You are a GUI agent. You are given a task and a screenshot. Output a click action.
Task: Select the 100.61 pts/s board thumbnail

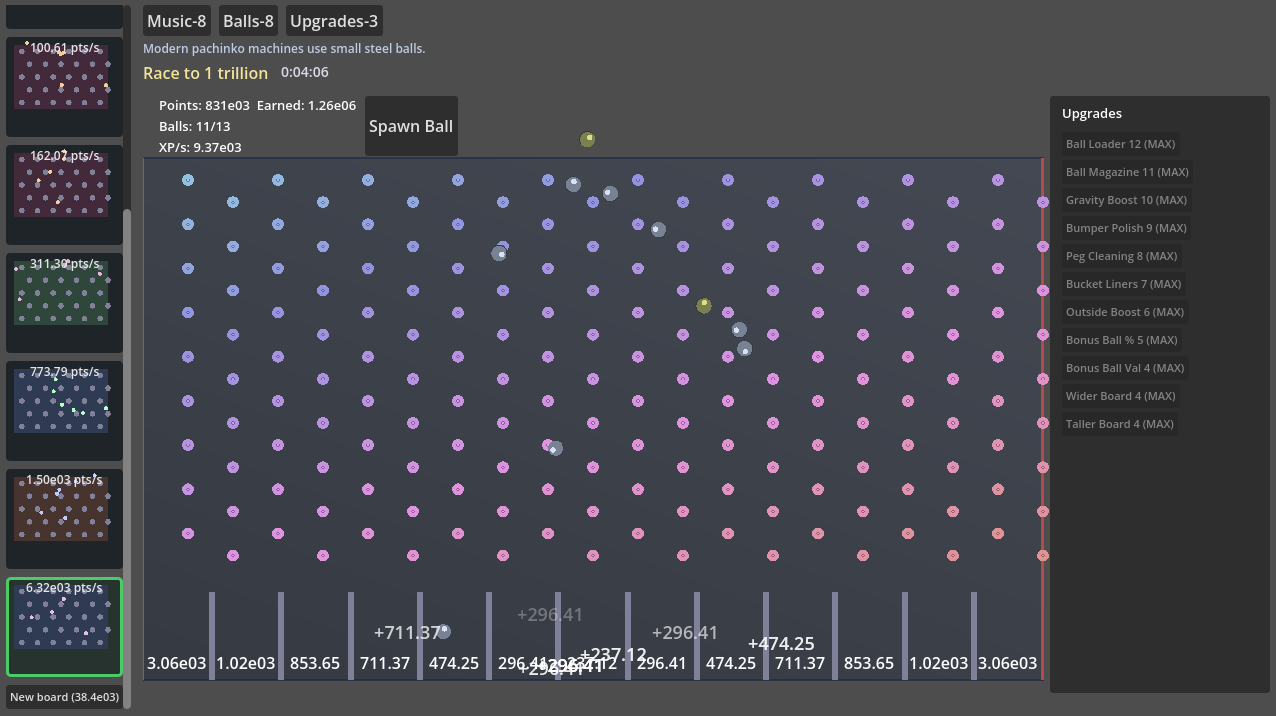click(64, 86)
